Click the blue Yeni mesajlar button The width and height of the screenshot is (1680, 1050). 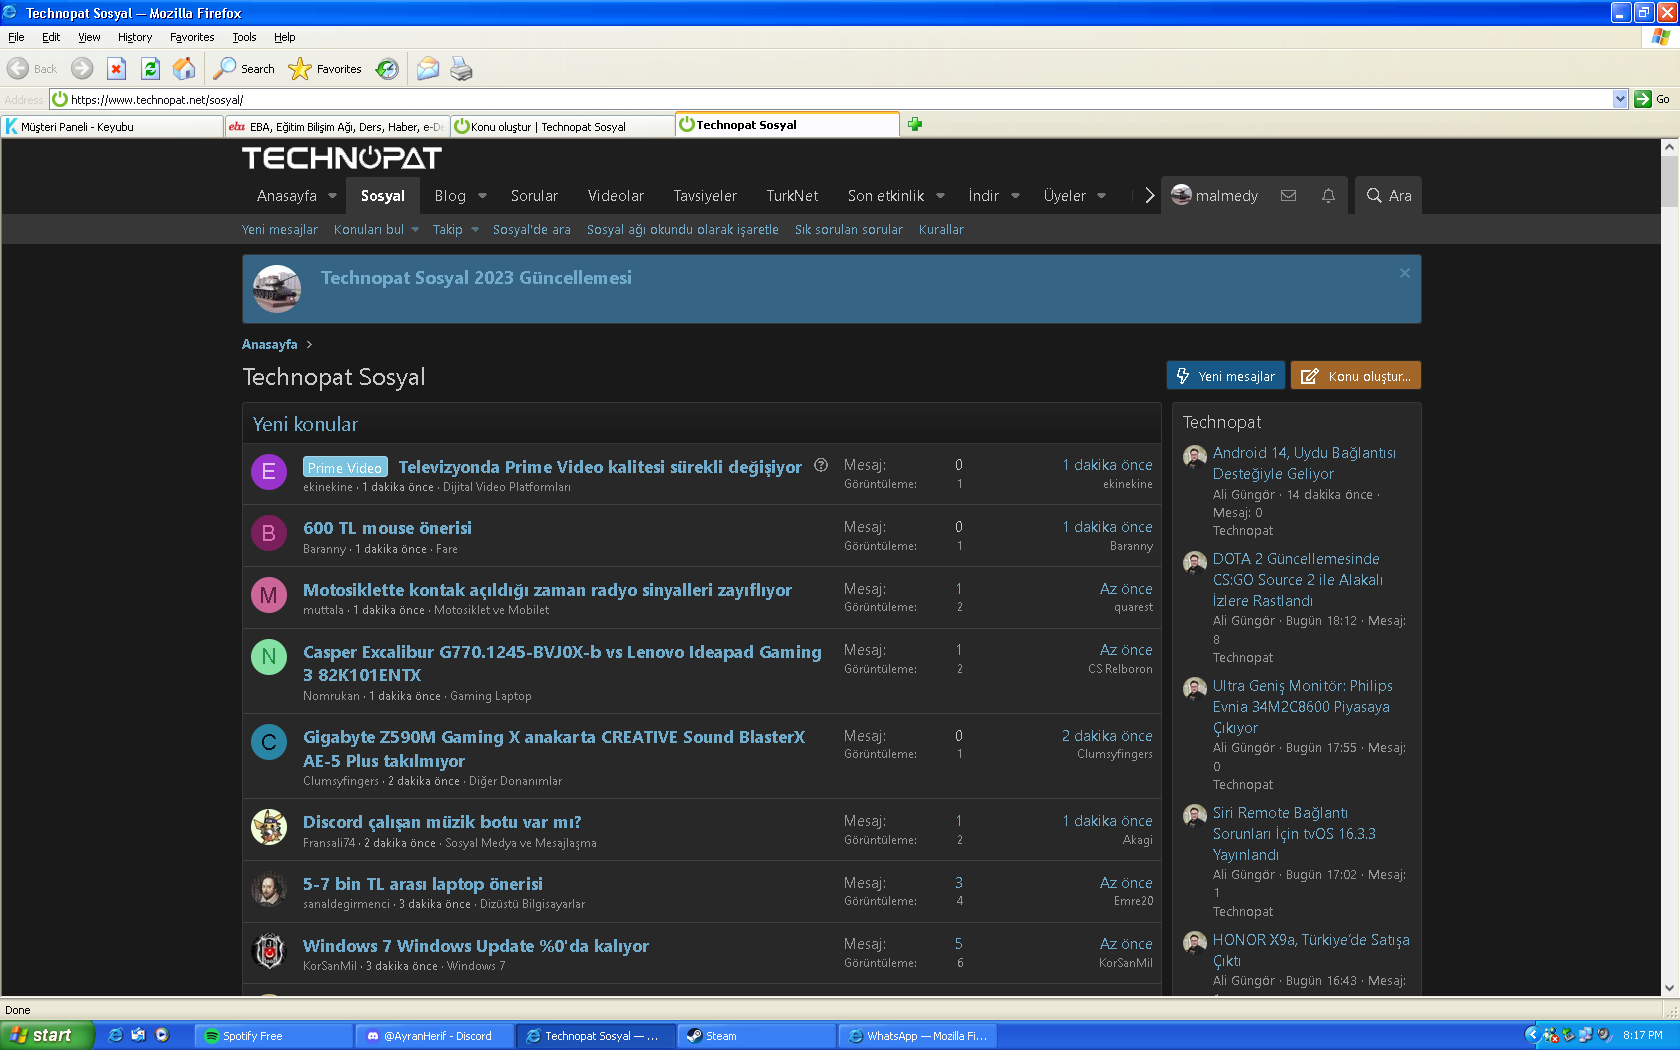(x=1226, y=376)
